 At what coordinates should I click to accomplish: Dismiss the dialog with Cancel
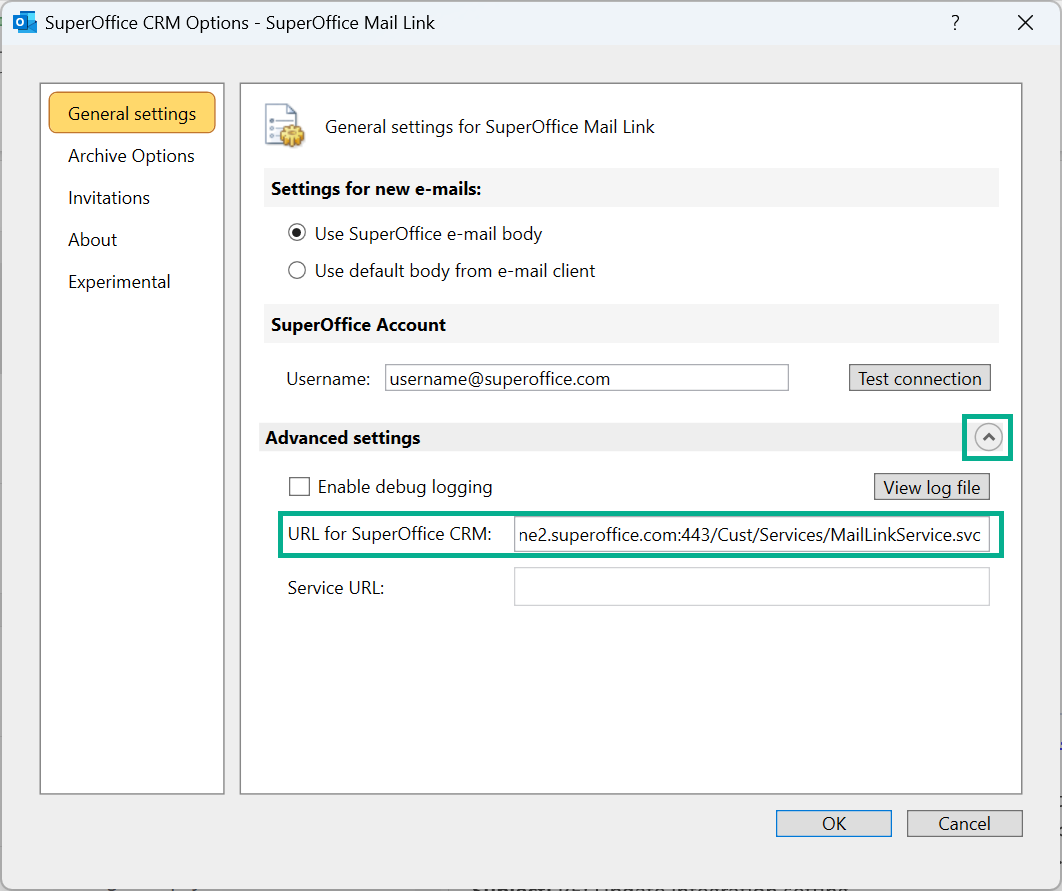coord(964,823)
